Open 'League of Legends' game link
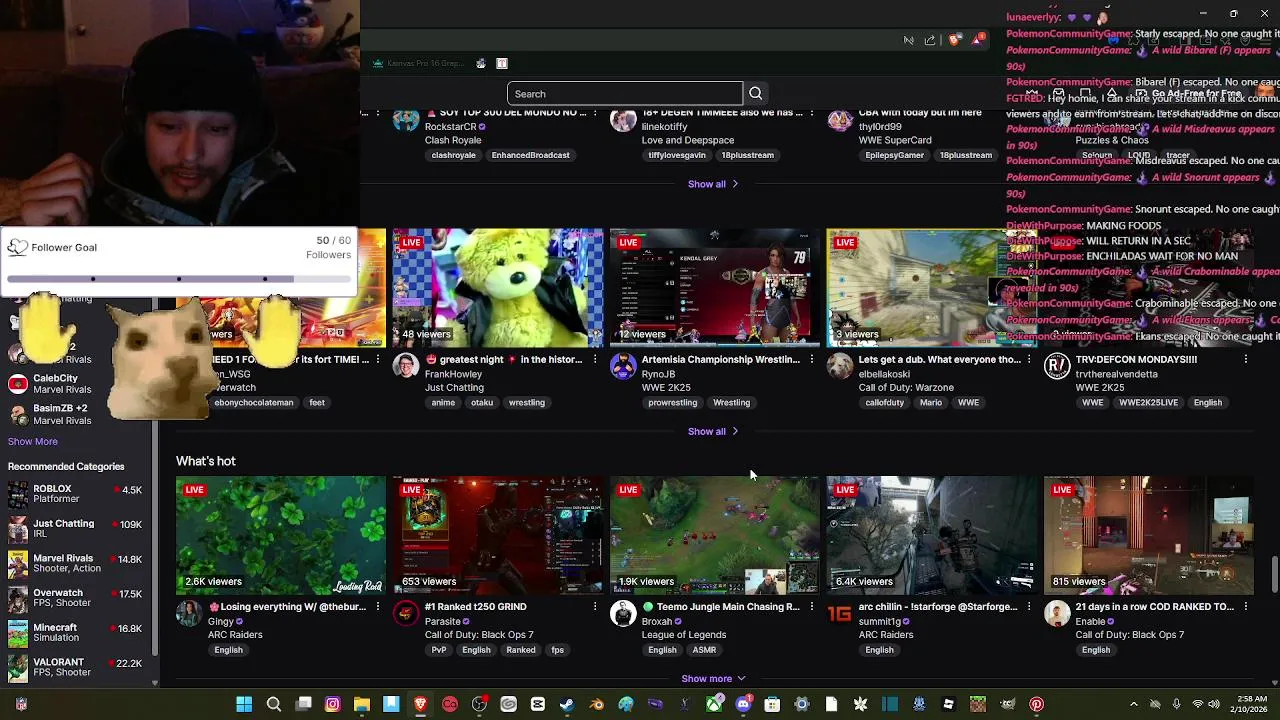The height and width of the screenshot is (720, 1280). coord(684,635)
